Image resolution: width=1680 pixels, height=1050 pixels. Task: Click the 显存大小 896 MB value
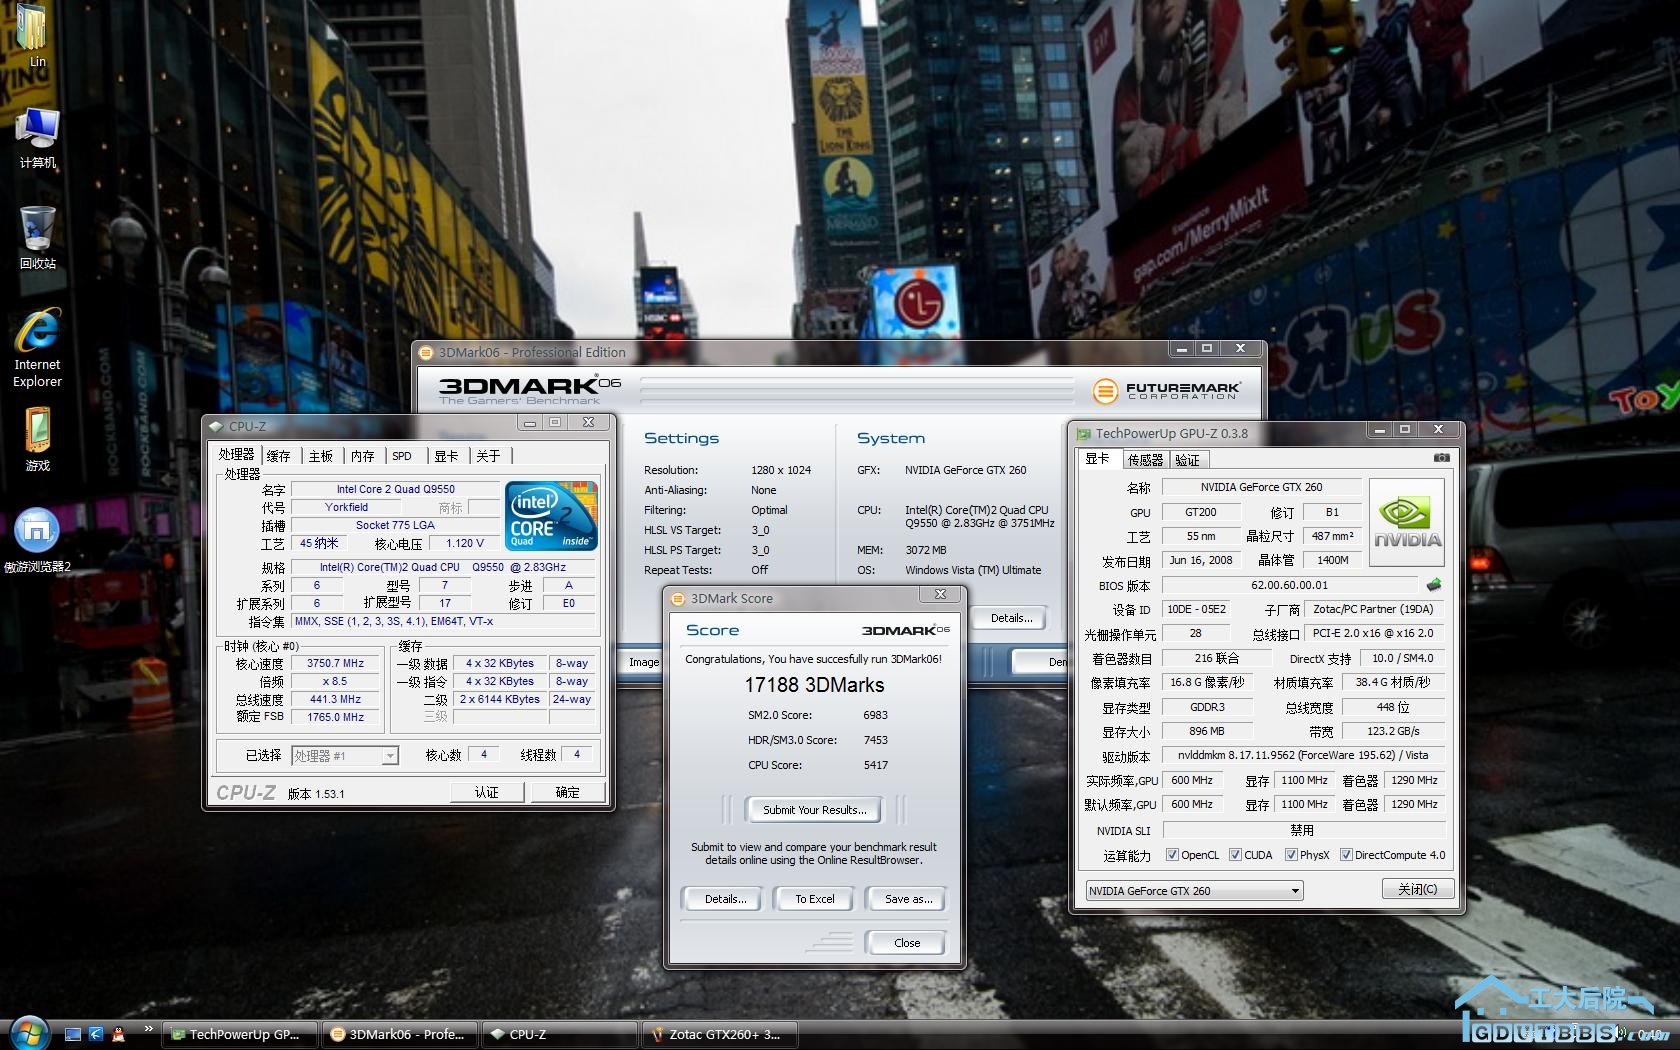click(x=1207, y=731)
